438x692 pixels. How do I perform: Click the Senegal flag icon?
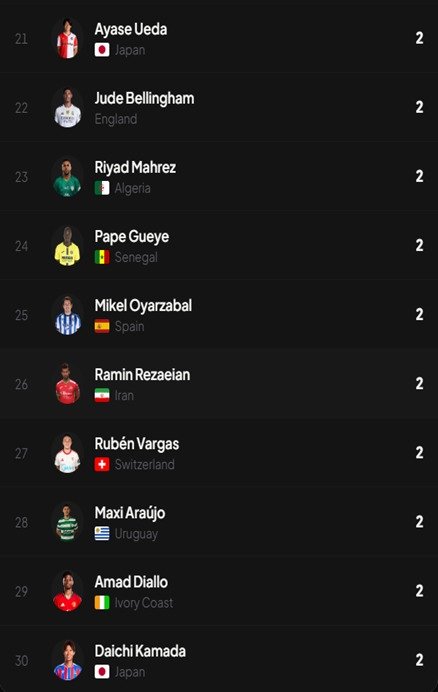[102, 257]
